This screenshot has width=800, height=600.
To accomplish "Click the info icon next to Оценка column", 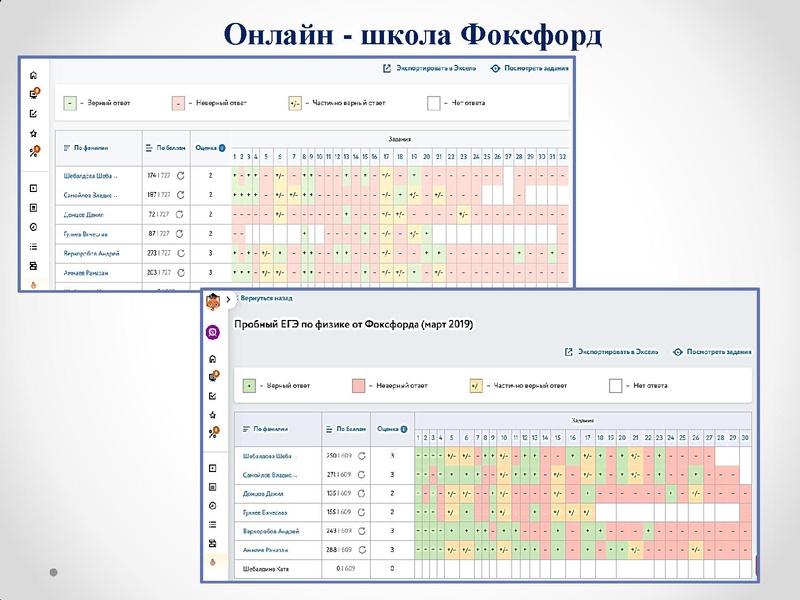I will [404, 430].
